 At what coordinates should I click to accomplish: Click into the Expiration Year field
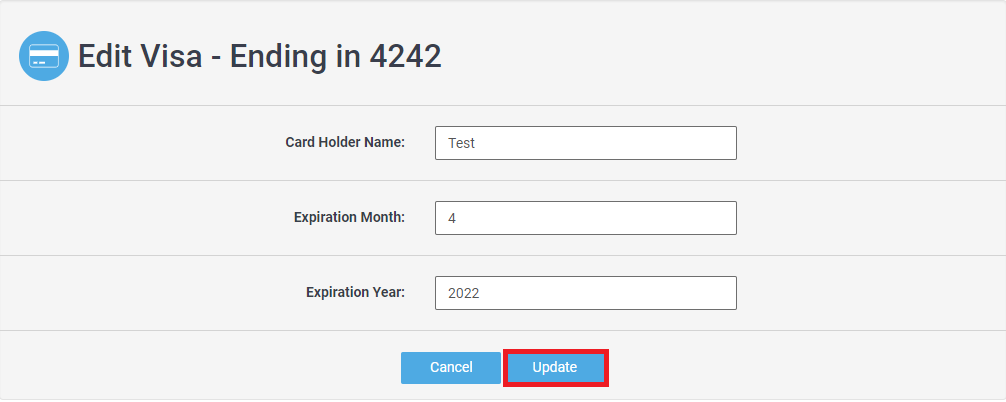tap(585, 293)
